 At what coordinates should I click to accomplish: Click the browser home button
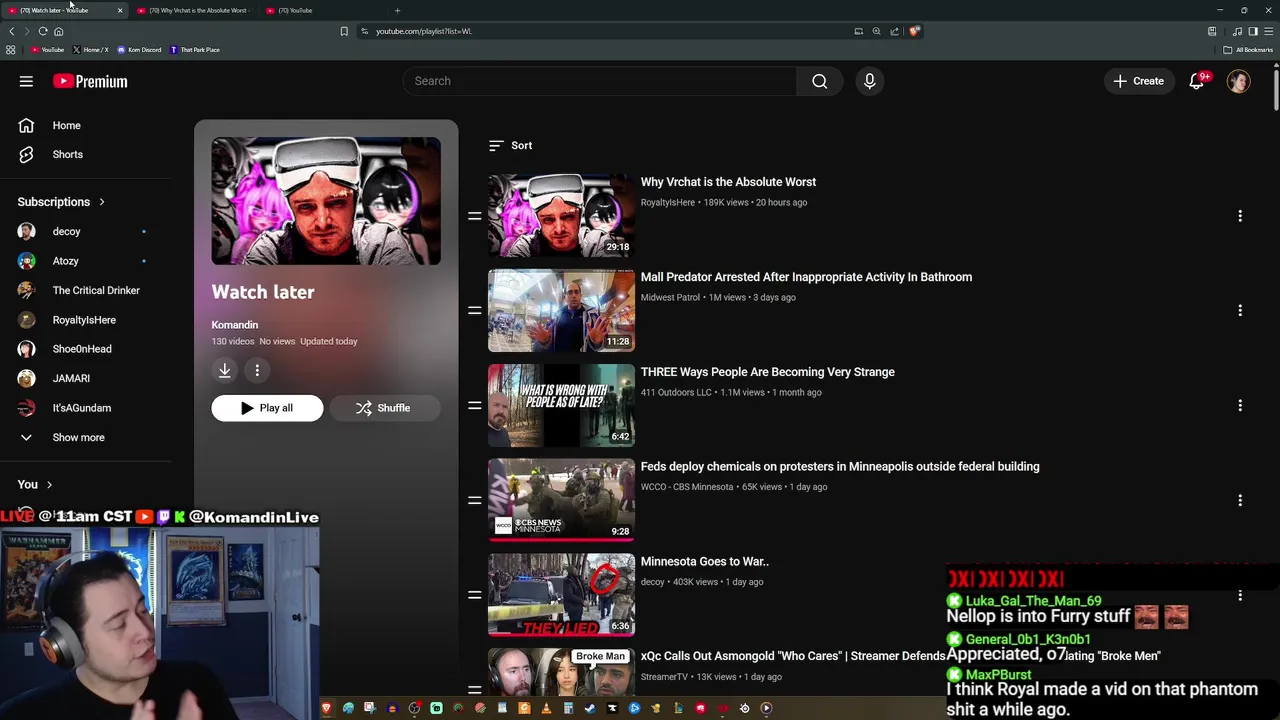point(59,31)
